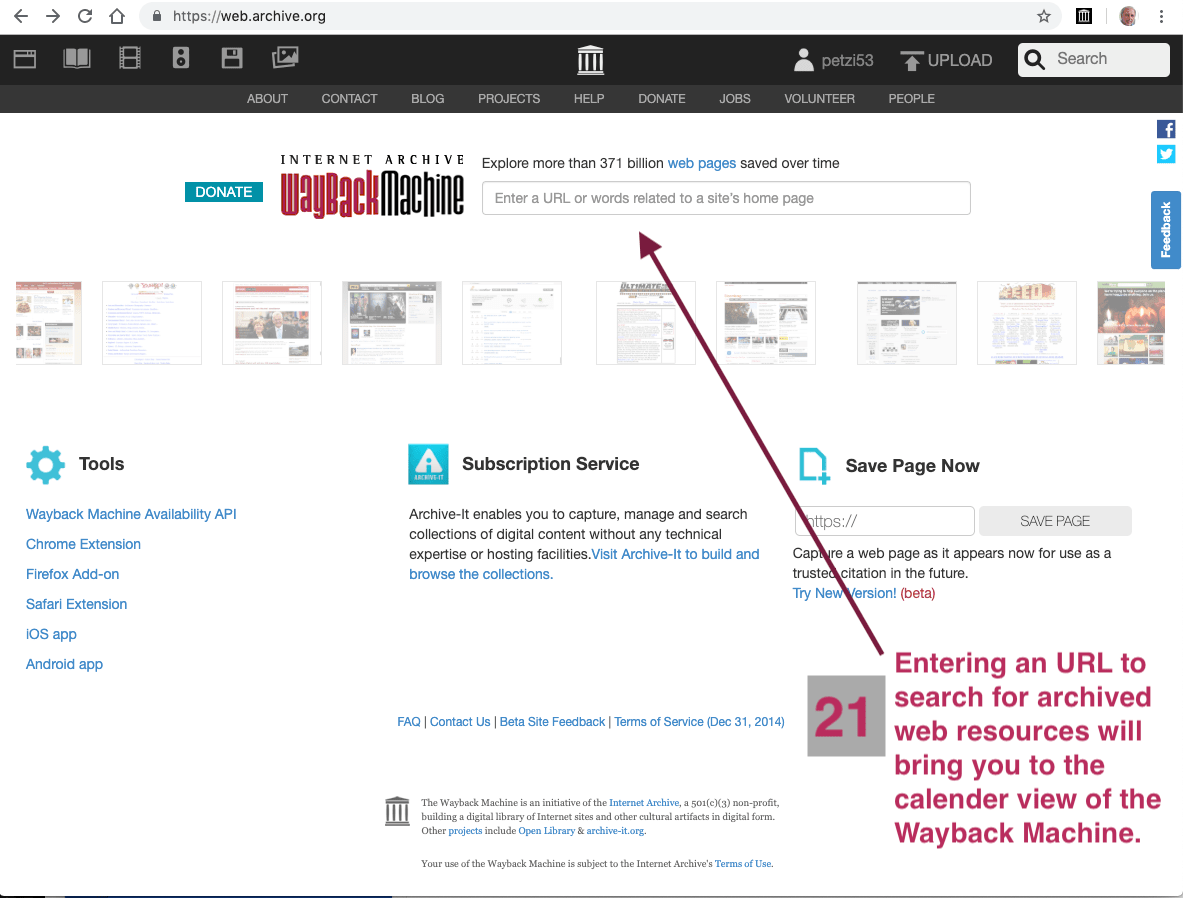Image resolution: width=1183 pixels, height=898 pixels.
Task: Click the Video film strip icon
Action: coord(130,59)
